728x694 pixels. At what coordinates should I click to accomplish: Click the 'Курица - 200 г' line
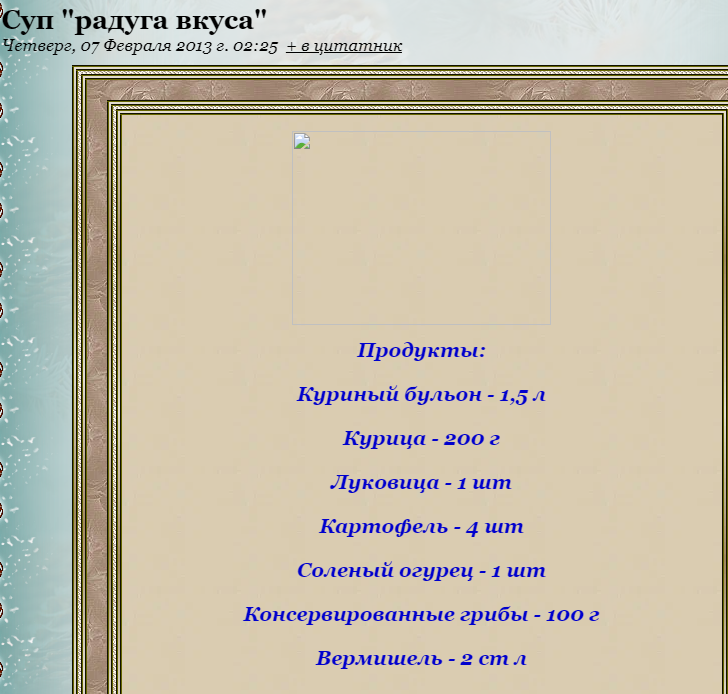[x=421, y=439]
